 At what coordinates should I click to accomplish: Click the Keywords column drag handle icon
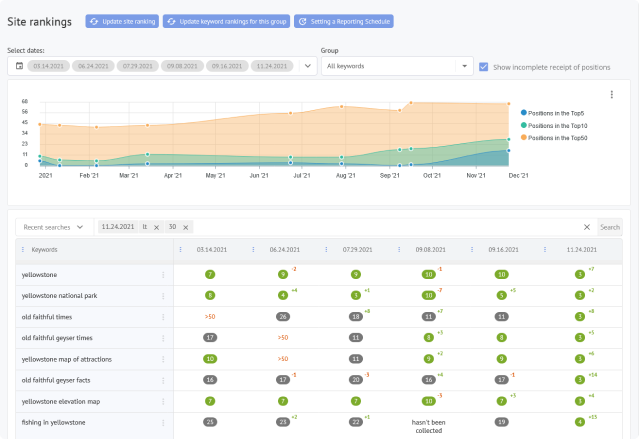click(x=24, y=250)
